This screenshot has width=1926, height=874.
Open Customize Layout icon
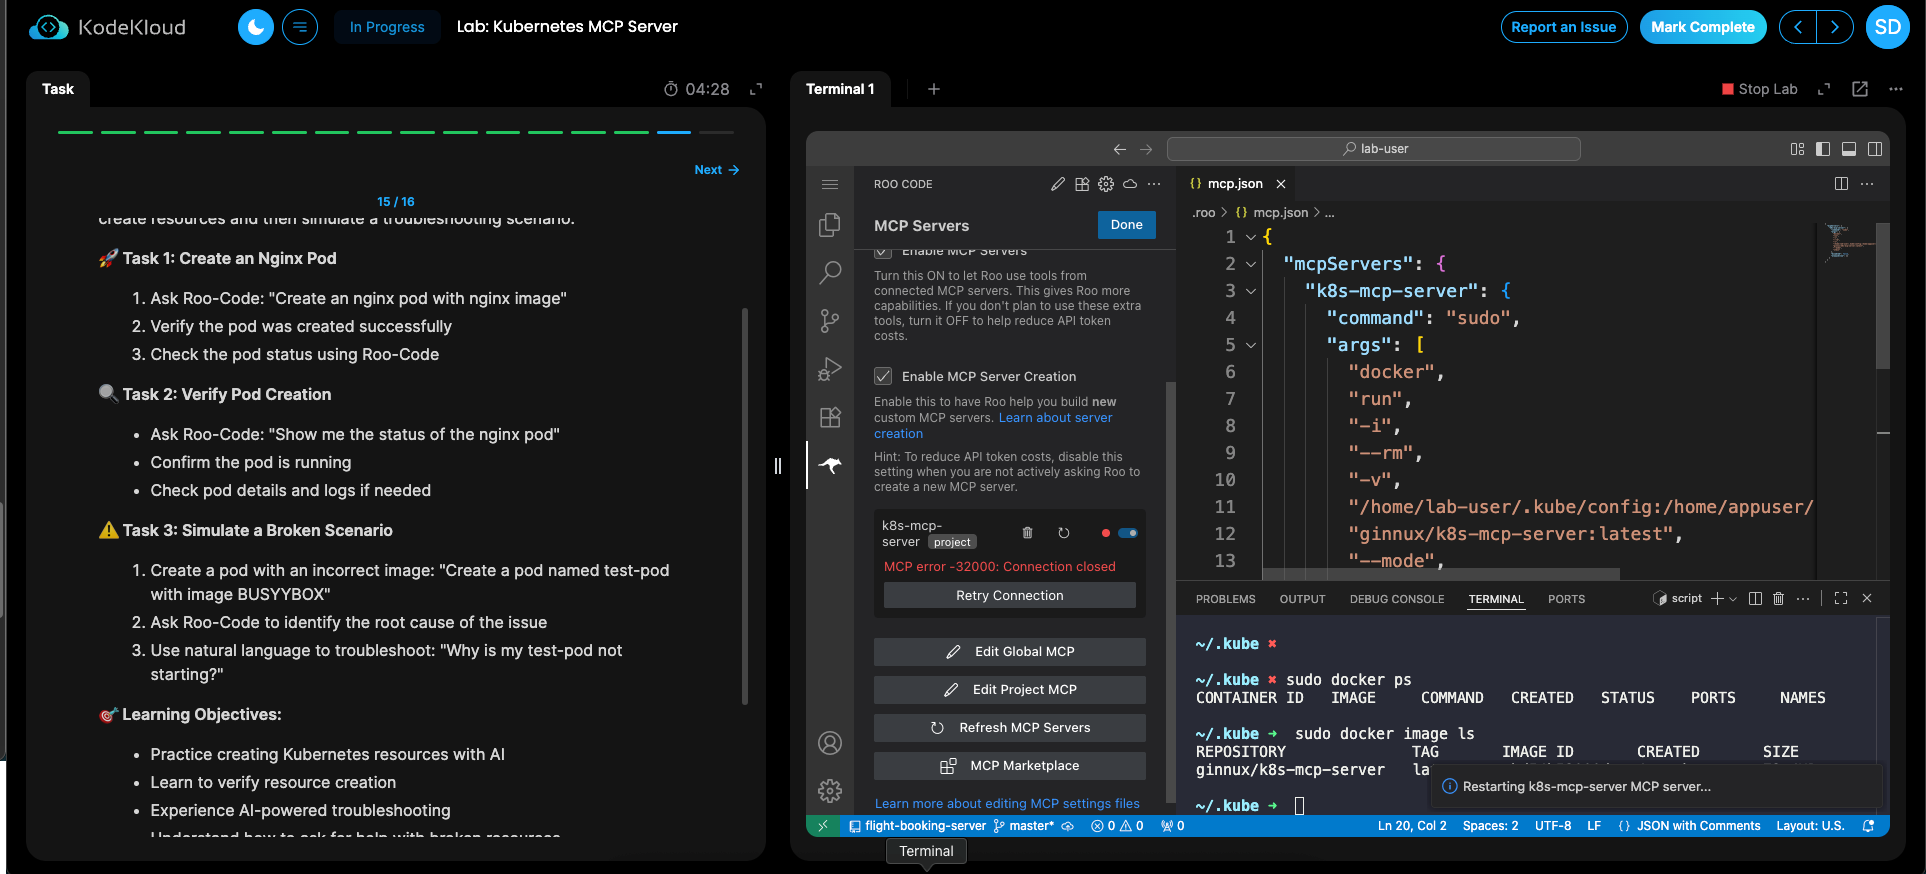coord(1797,149)
